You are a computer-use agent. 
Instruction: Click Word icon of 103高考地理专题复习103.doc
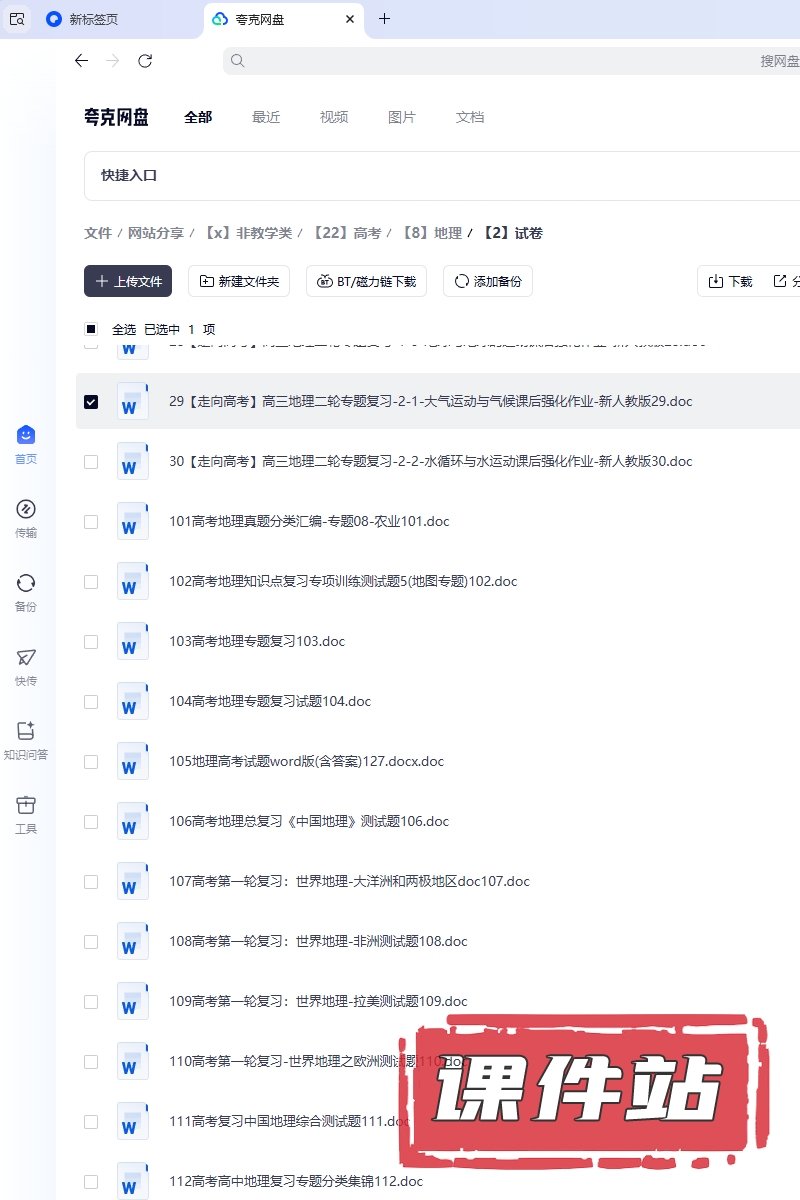click(132, 641)
